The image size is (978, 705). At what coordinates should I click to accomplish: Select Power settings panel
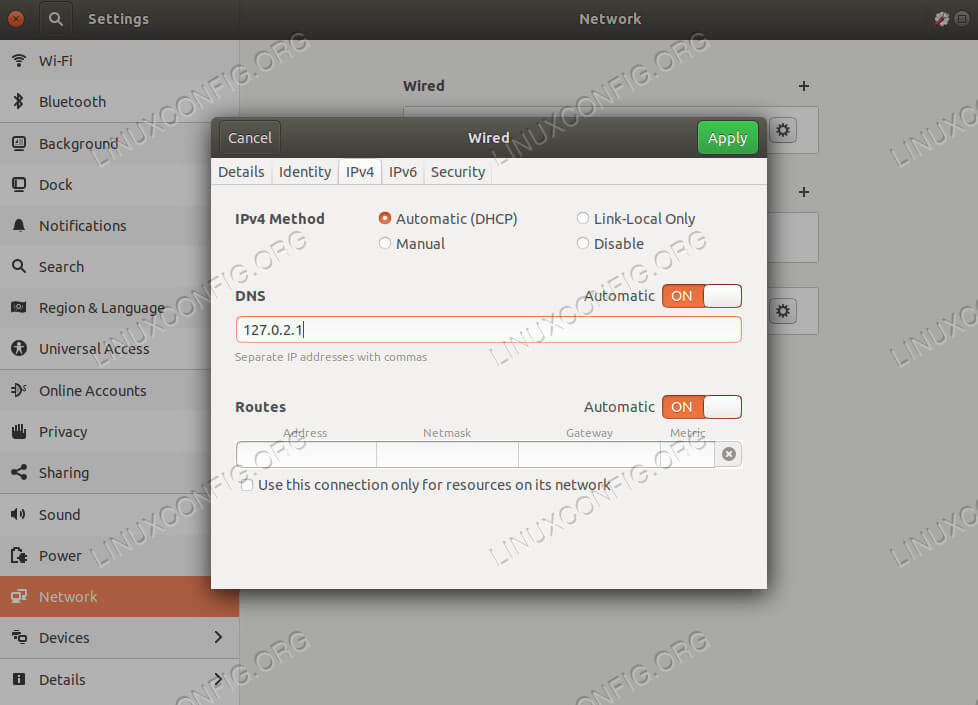click(119, 556)
